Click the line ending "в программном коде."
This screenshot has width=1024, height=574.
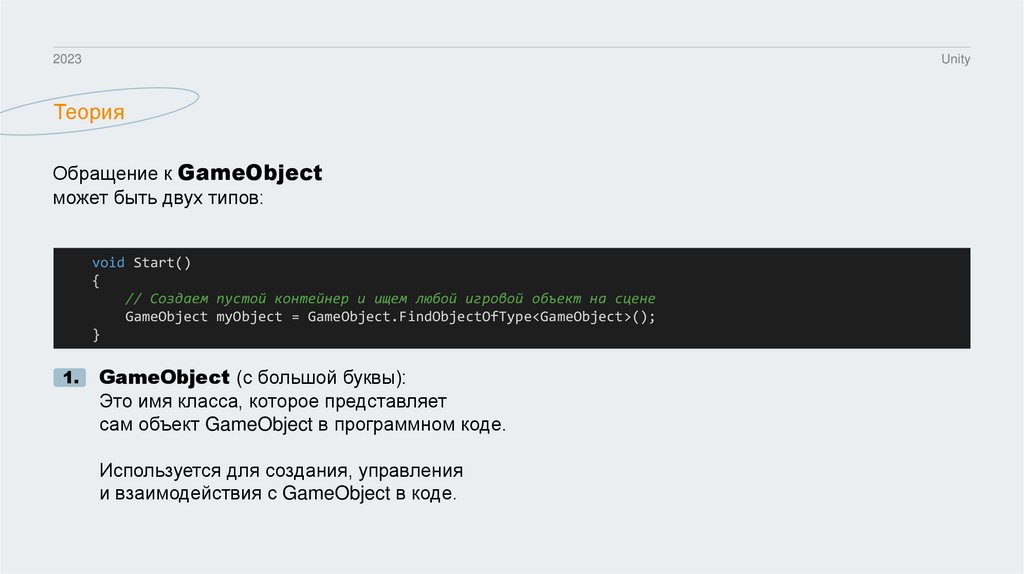point(303,426)
